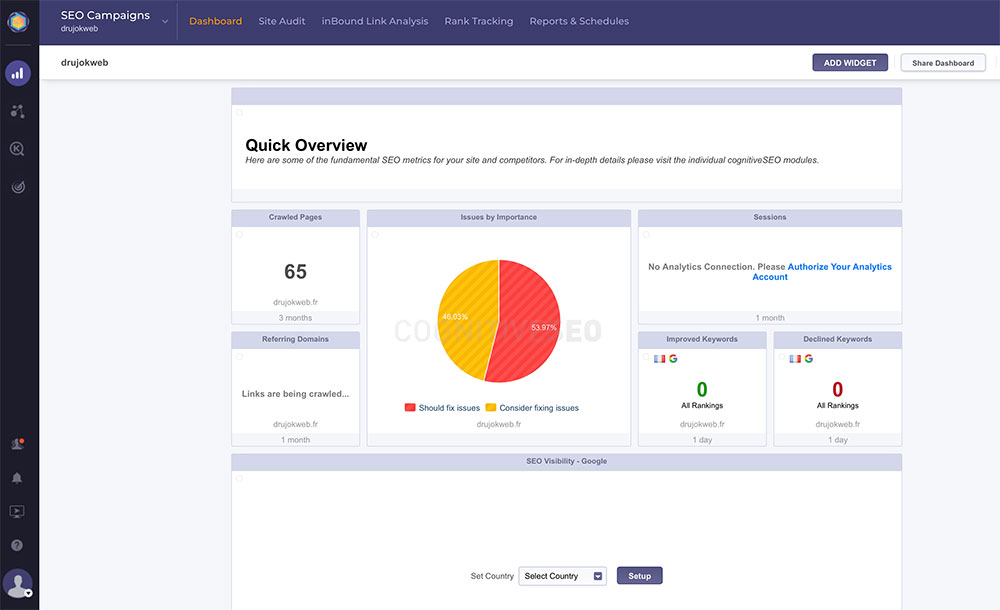Click the Declined Keywords widget header

click(837, 339)
